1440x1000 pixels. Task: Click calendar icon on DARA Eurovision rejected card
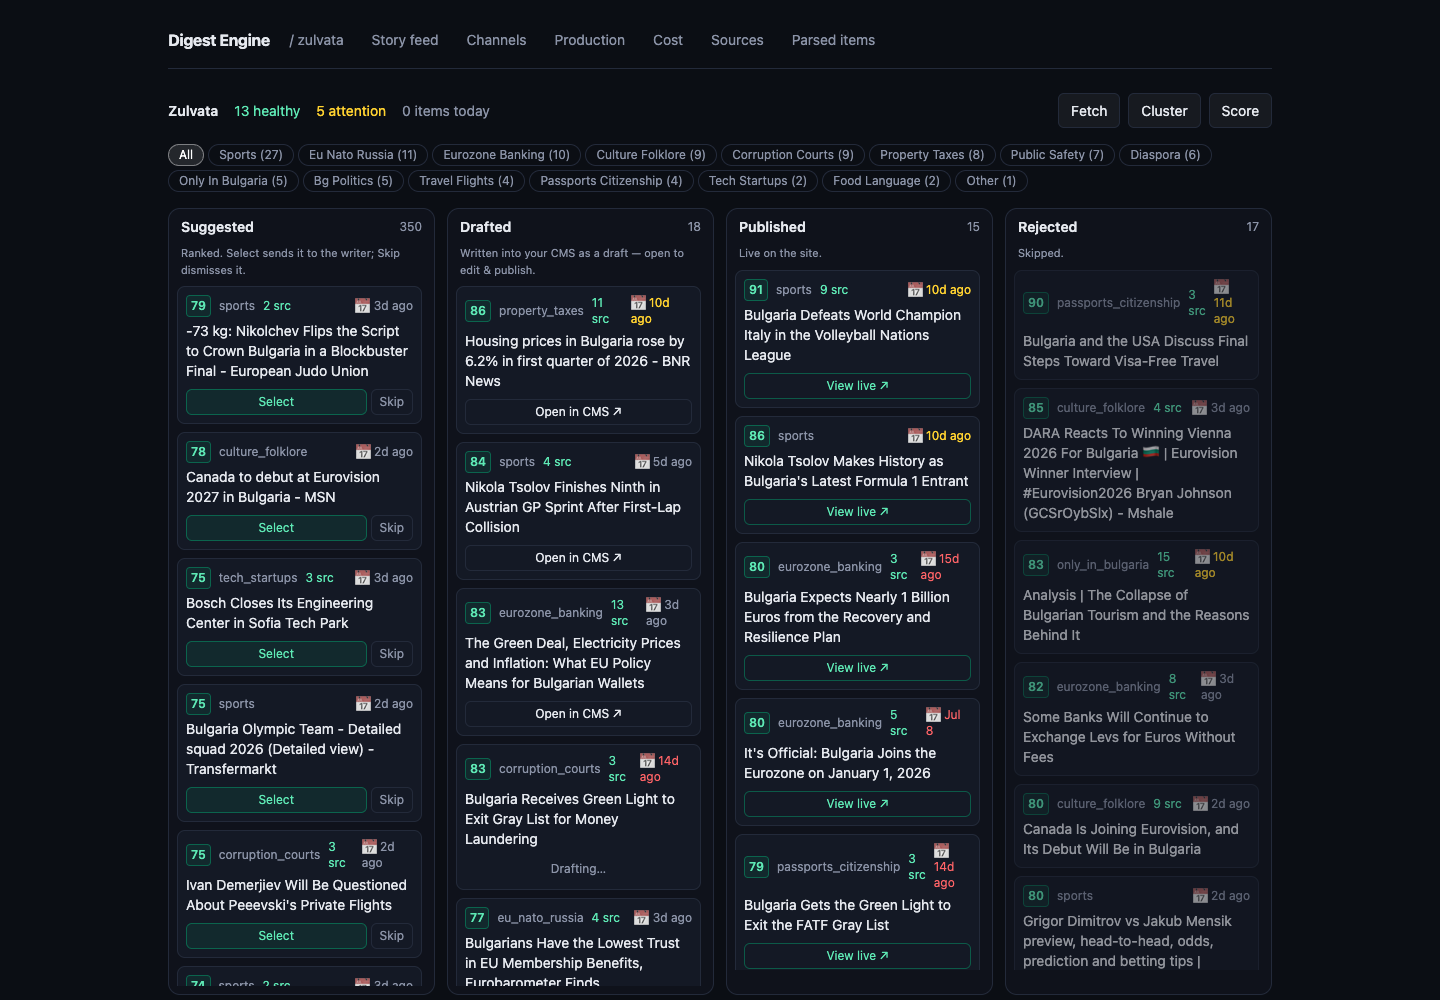click(x=1200, y=408)
